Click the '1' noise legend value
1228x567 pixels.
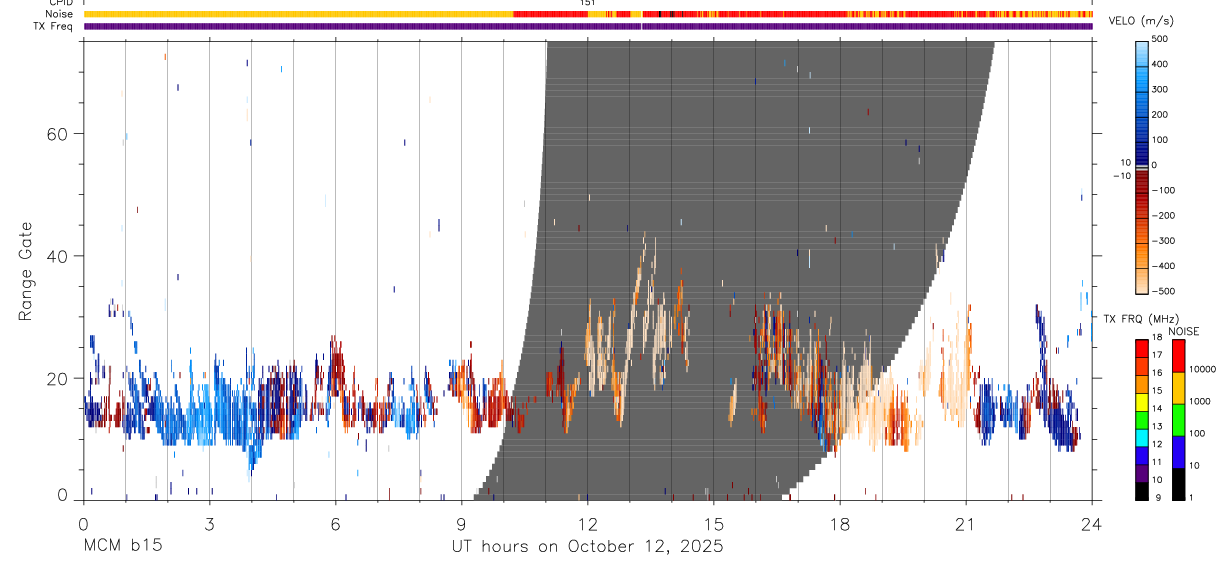coord(1193,497)
